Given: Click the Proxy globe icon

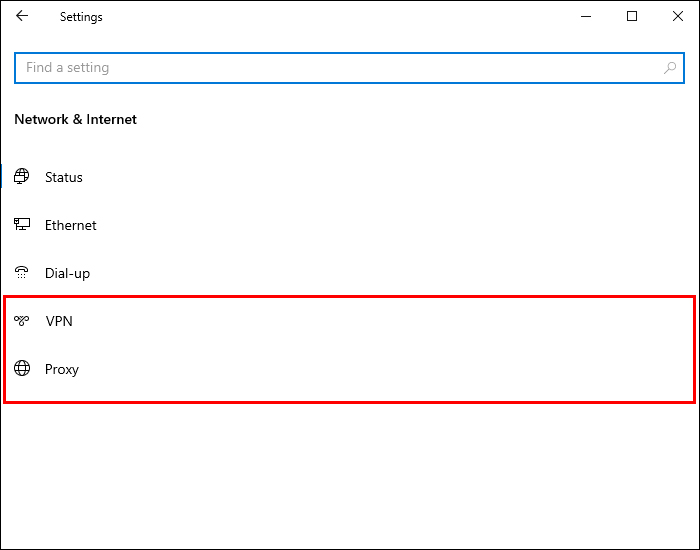Looking at the screenshot, I should coord(22,369).
